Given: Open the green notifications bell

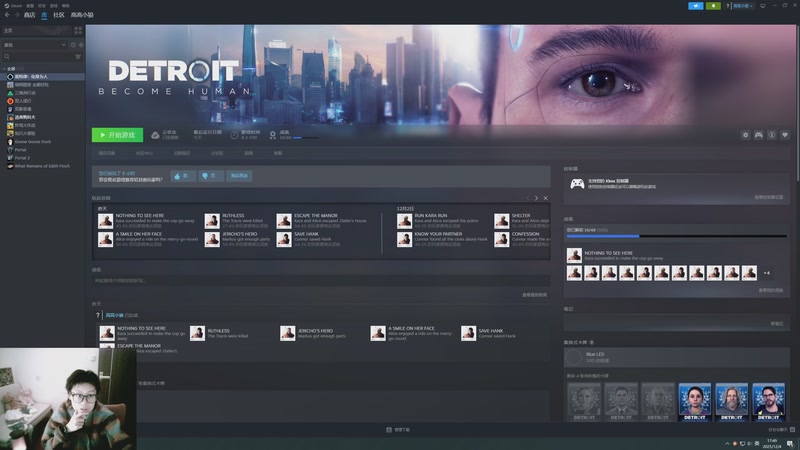Looking at the screenshot, I should pos(713,6).
